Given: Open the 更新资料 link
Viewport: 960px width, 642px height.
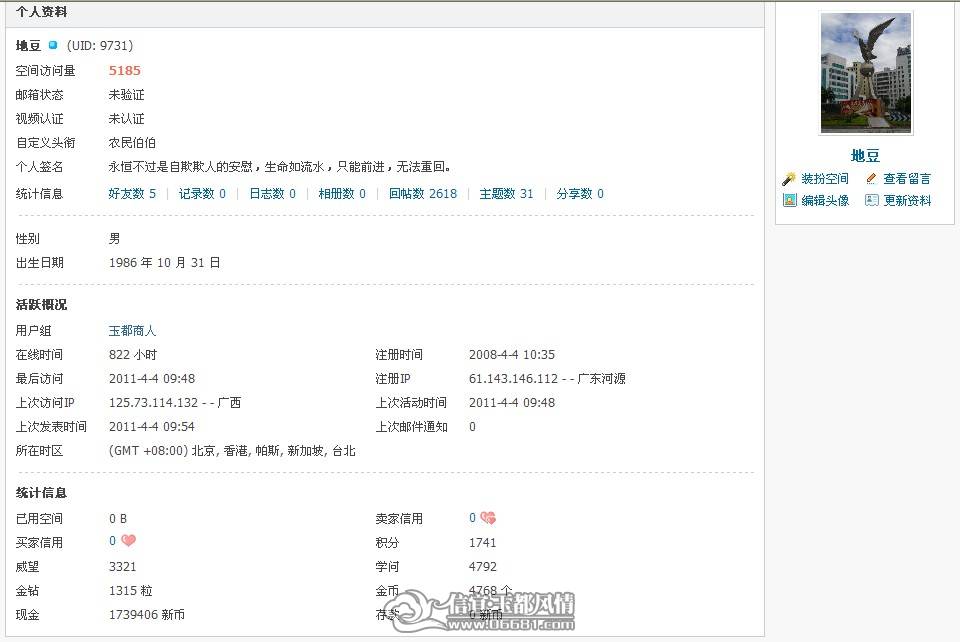Looking at the screenshot, I should tap(907, 200).
